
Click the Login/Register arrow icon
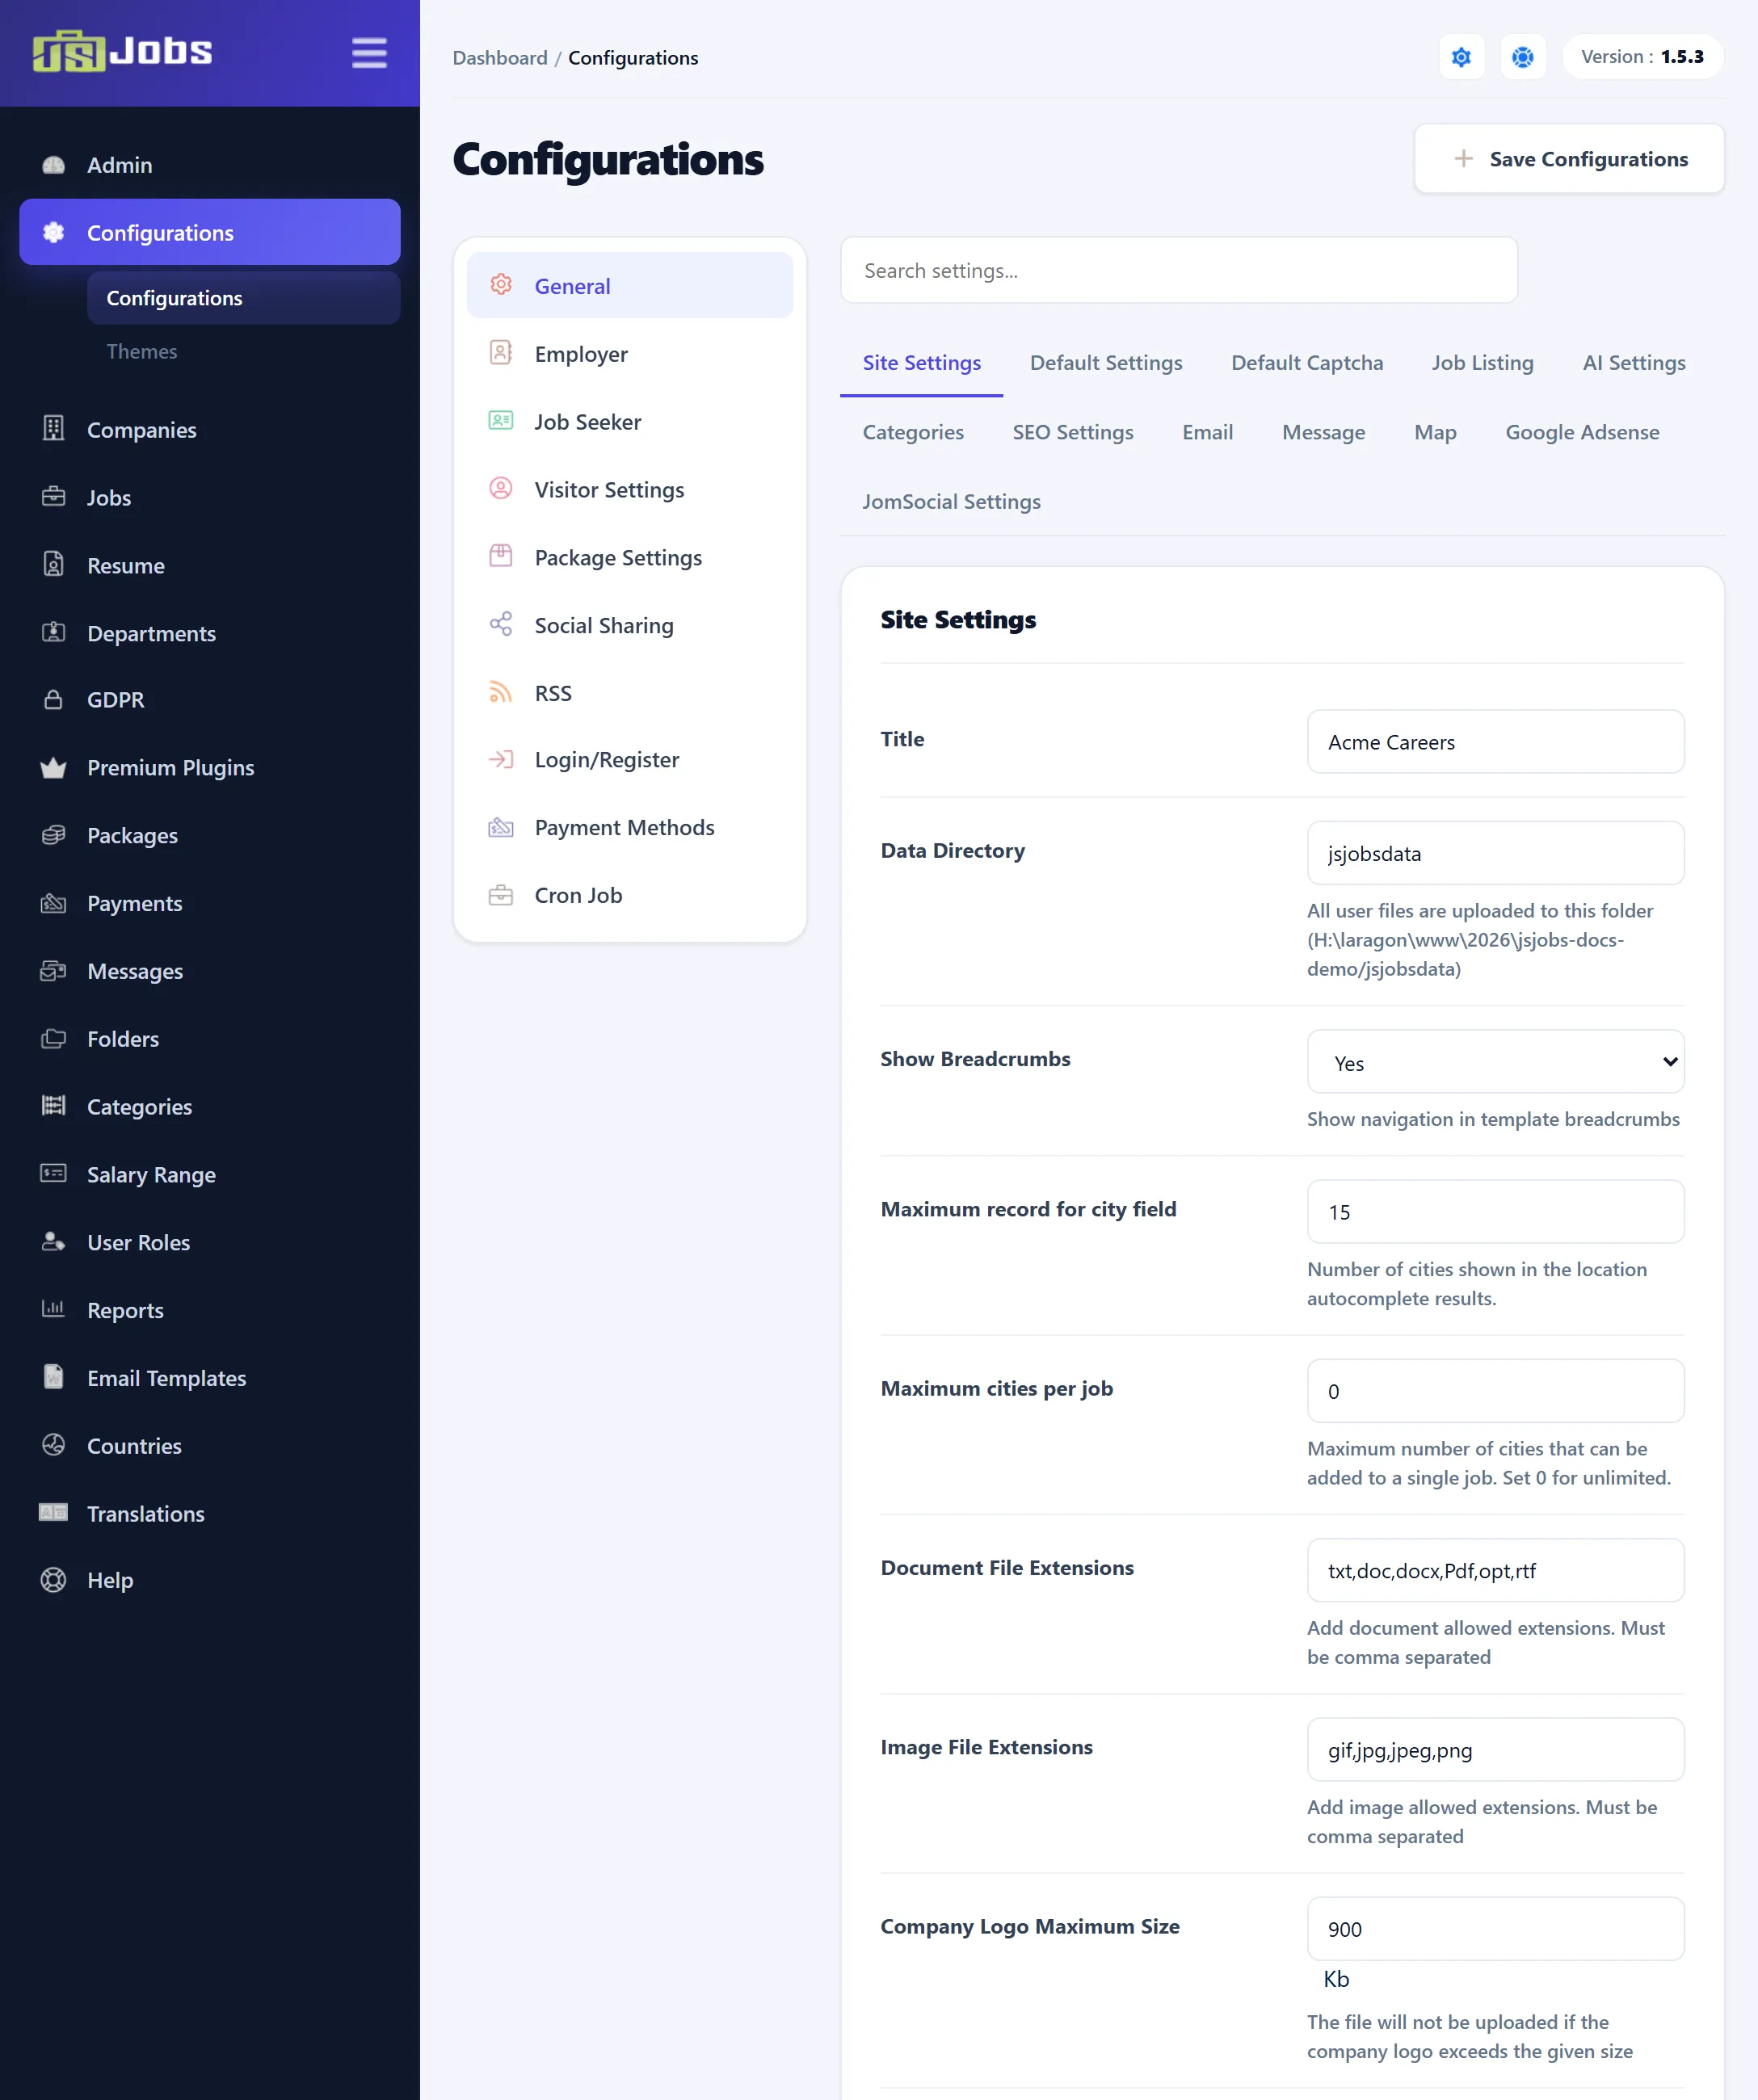point(500,760)
